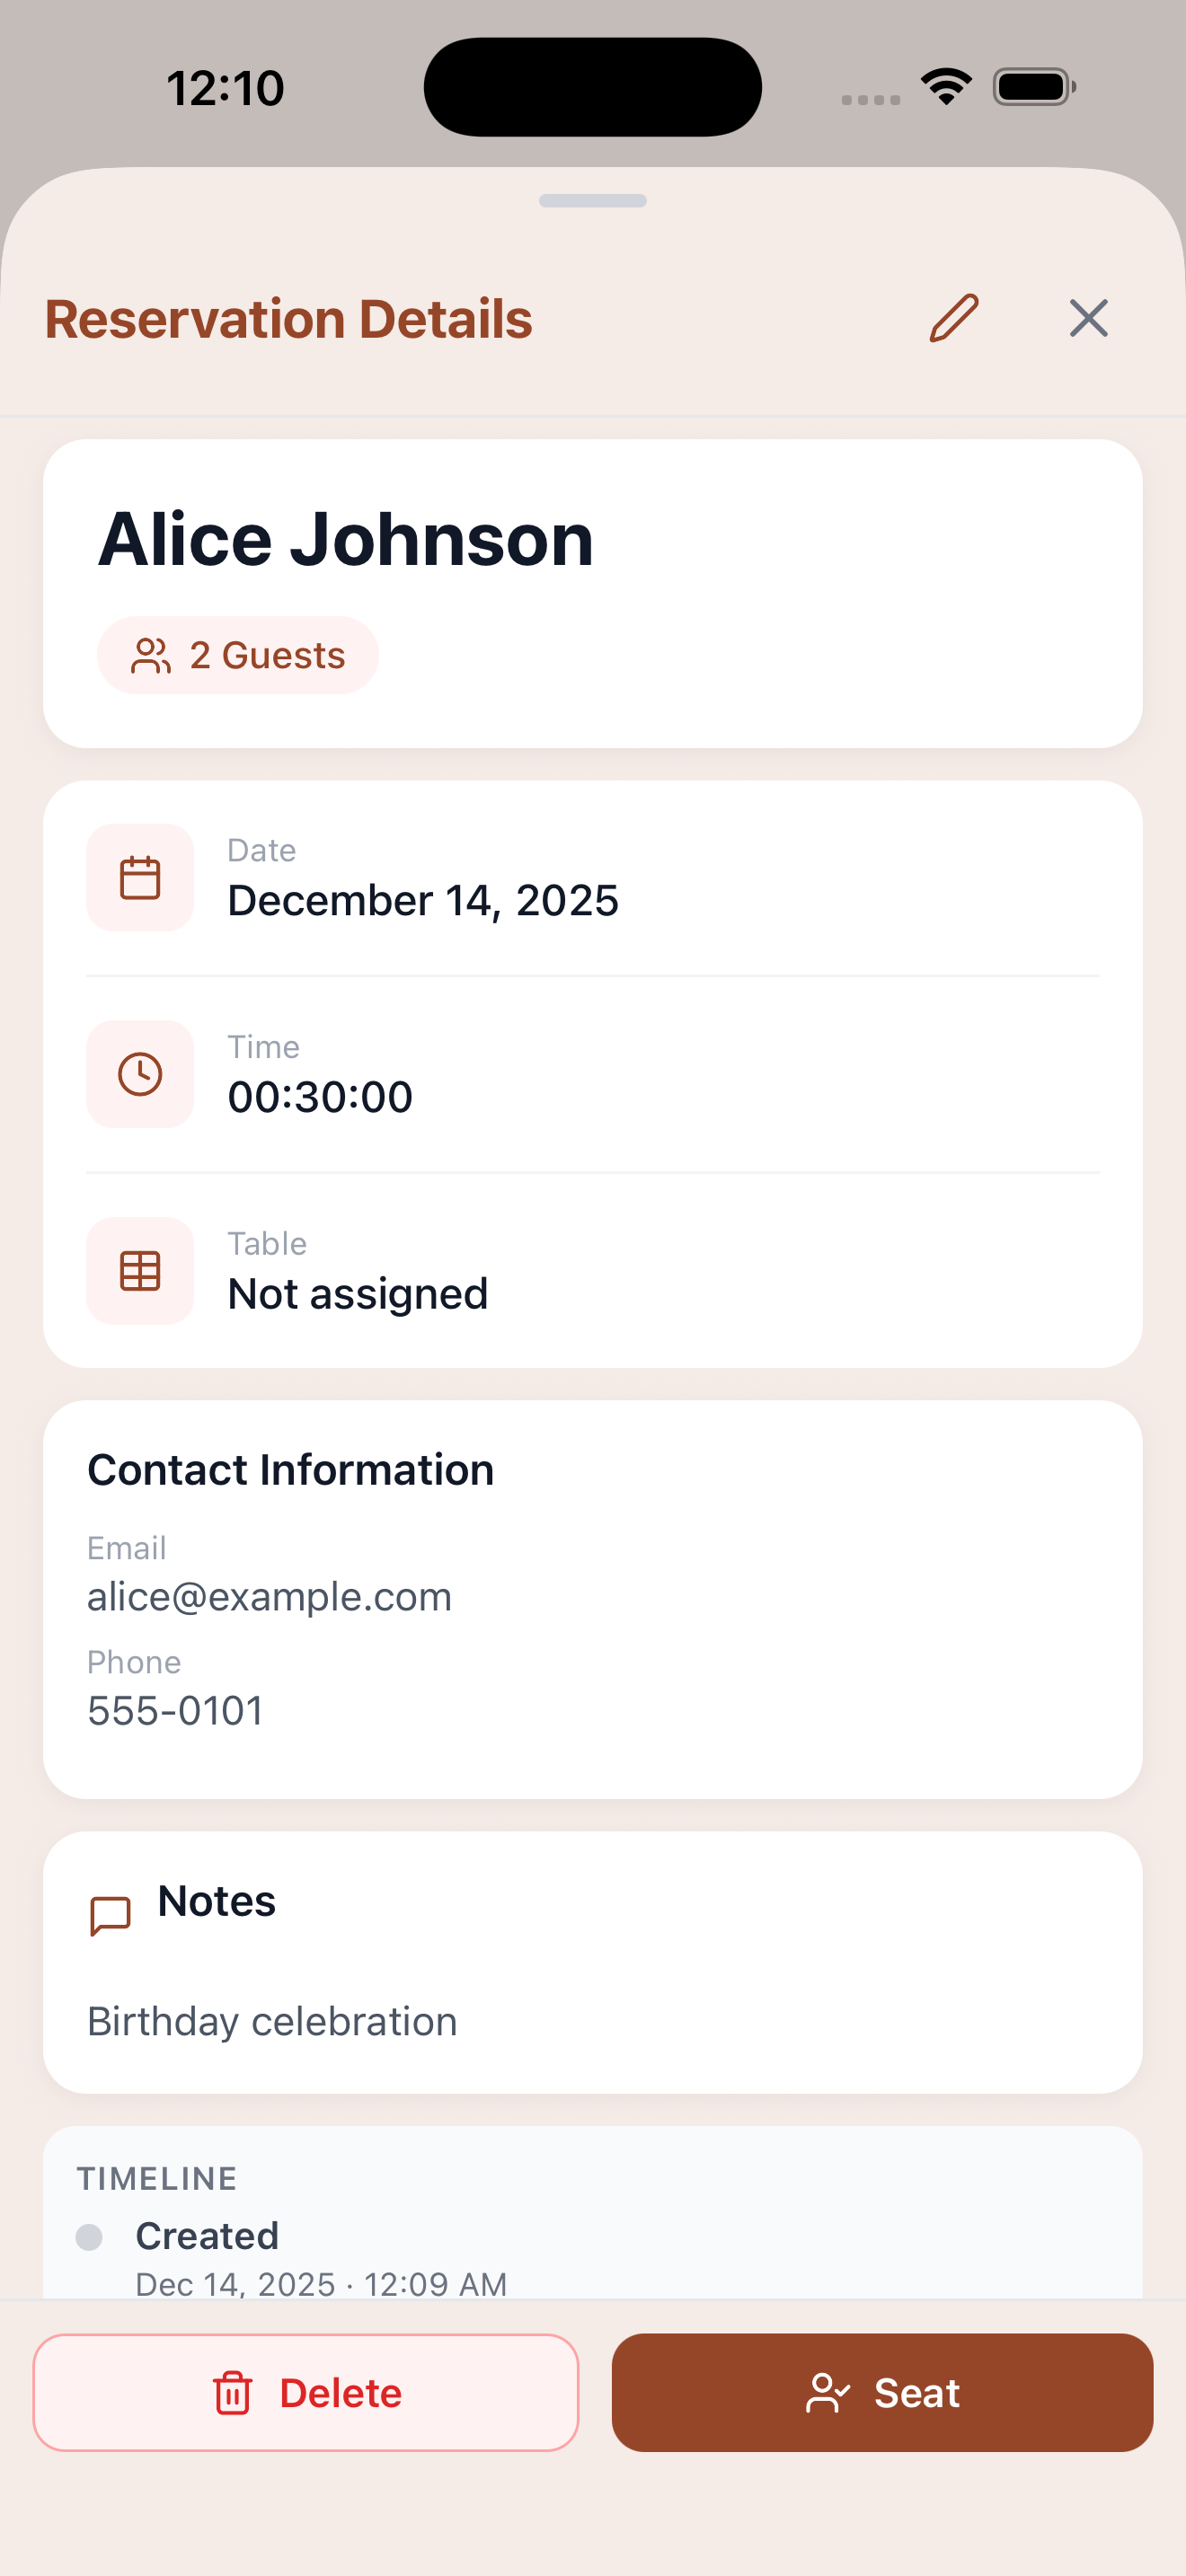
Task: Close the Reservation Details sheet
Action: 1088,319
